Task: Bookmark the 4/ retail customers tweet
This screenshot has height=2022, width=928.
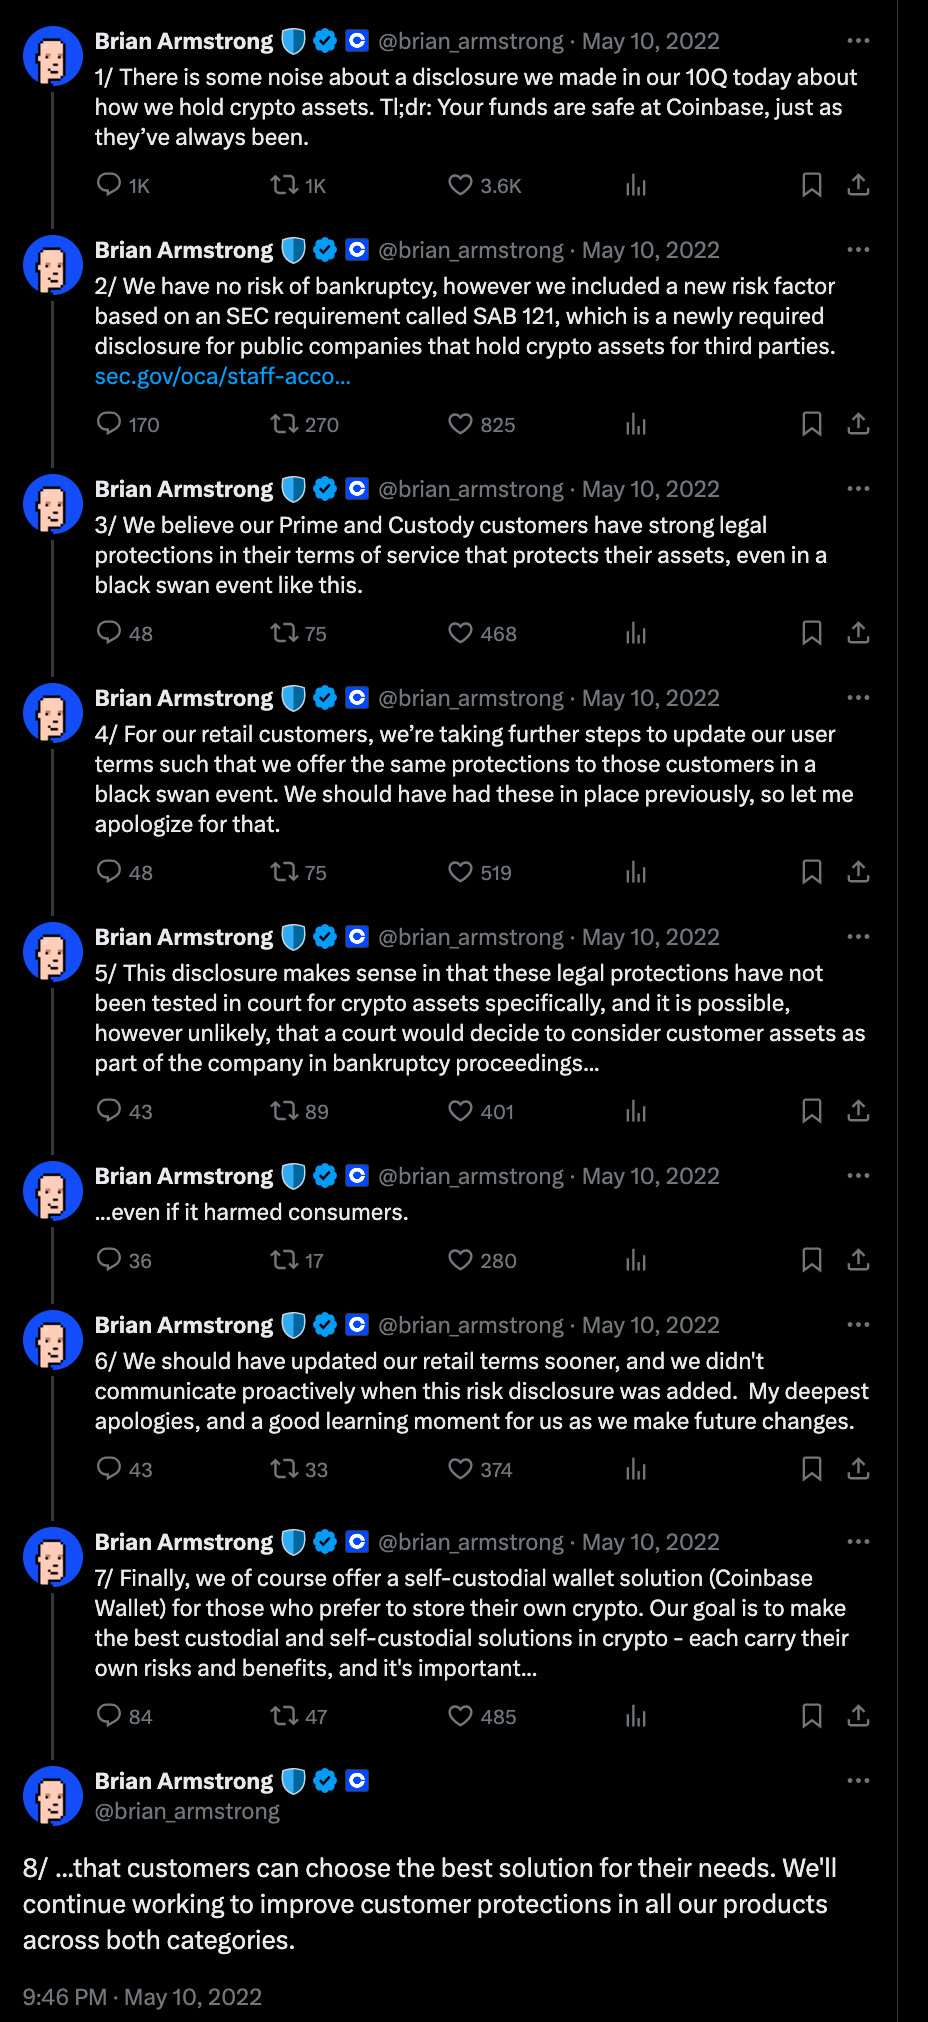Action: click(x=812, y=872)
